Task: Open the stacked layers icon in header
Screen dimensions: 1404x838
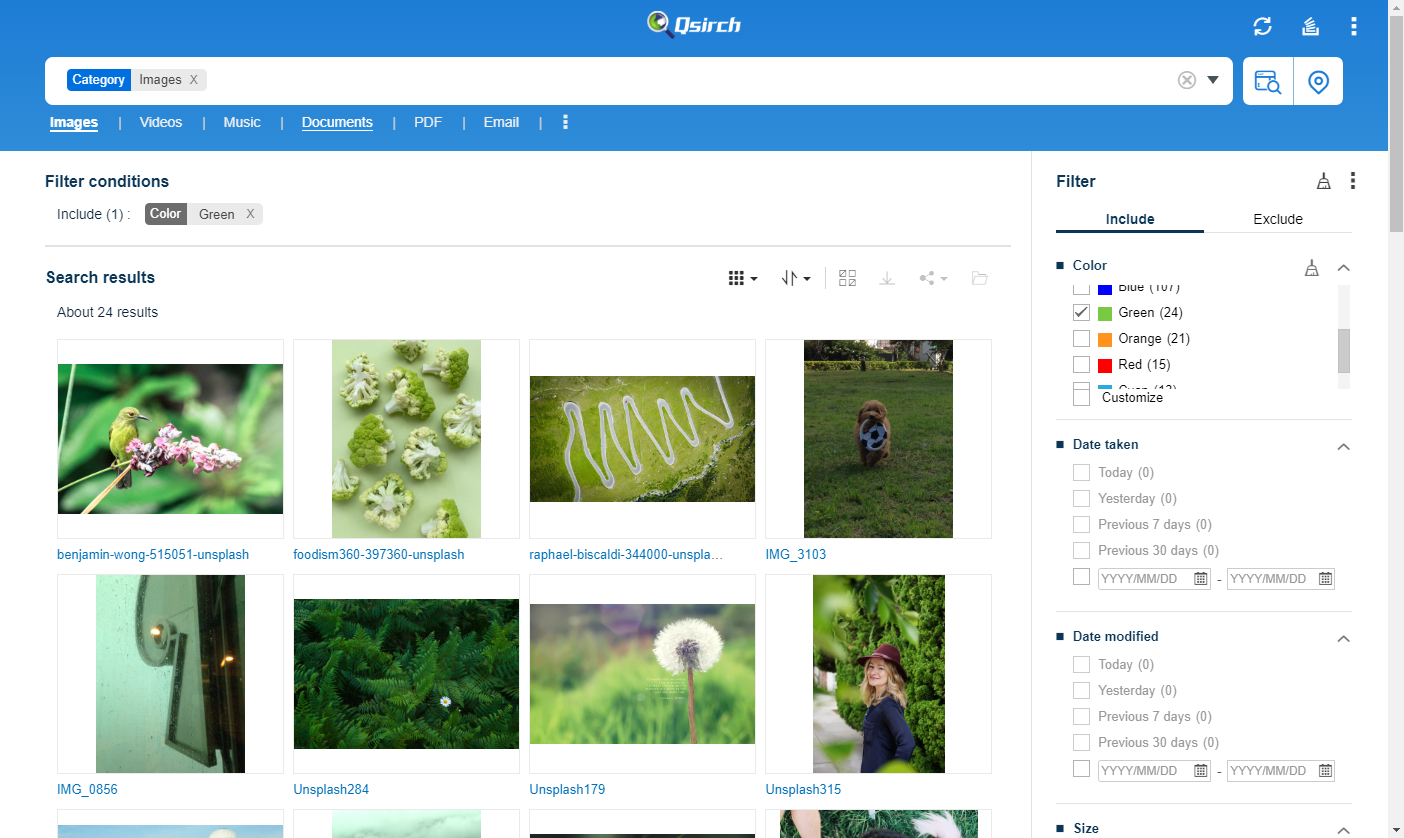Action: pos(1311,26)
